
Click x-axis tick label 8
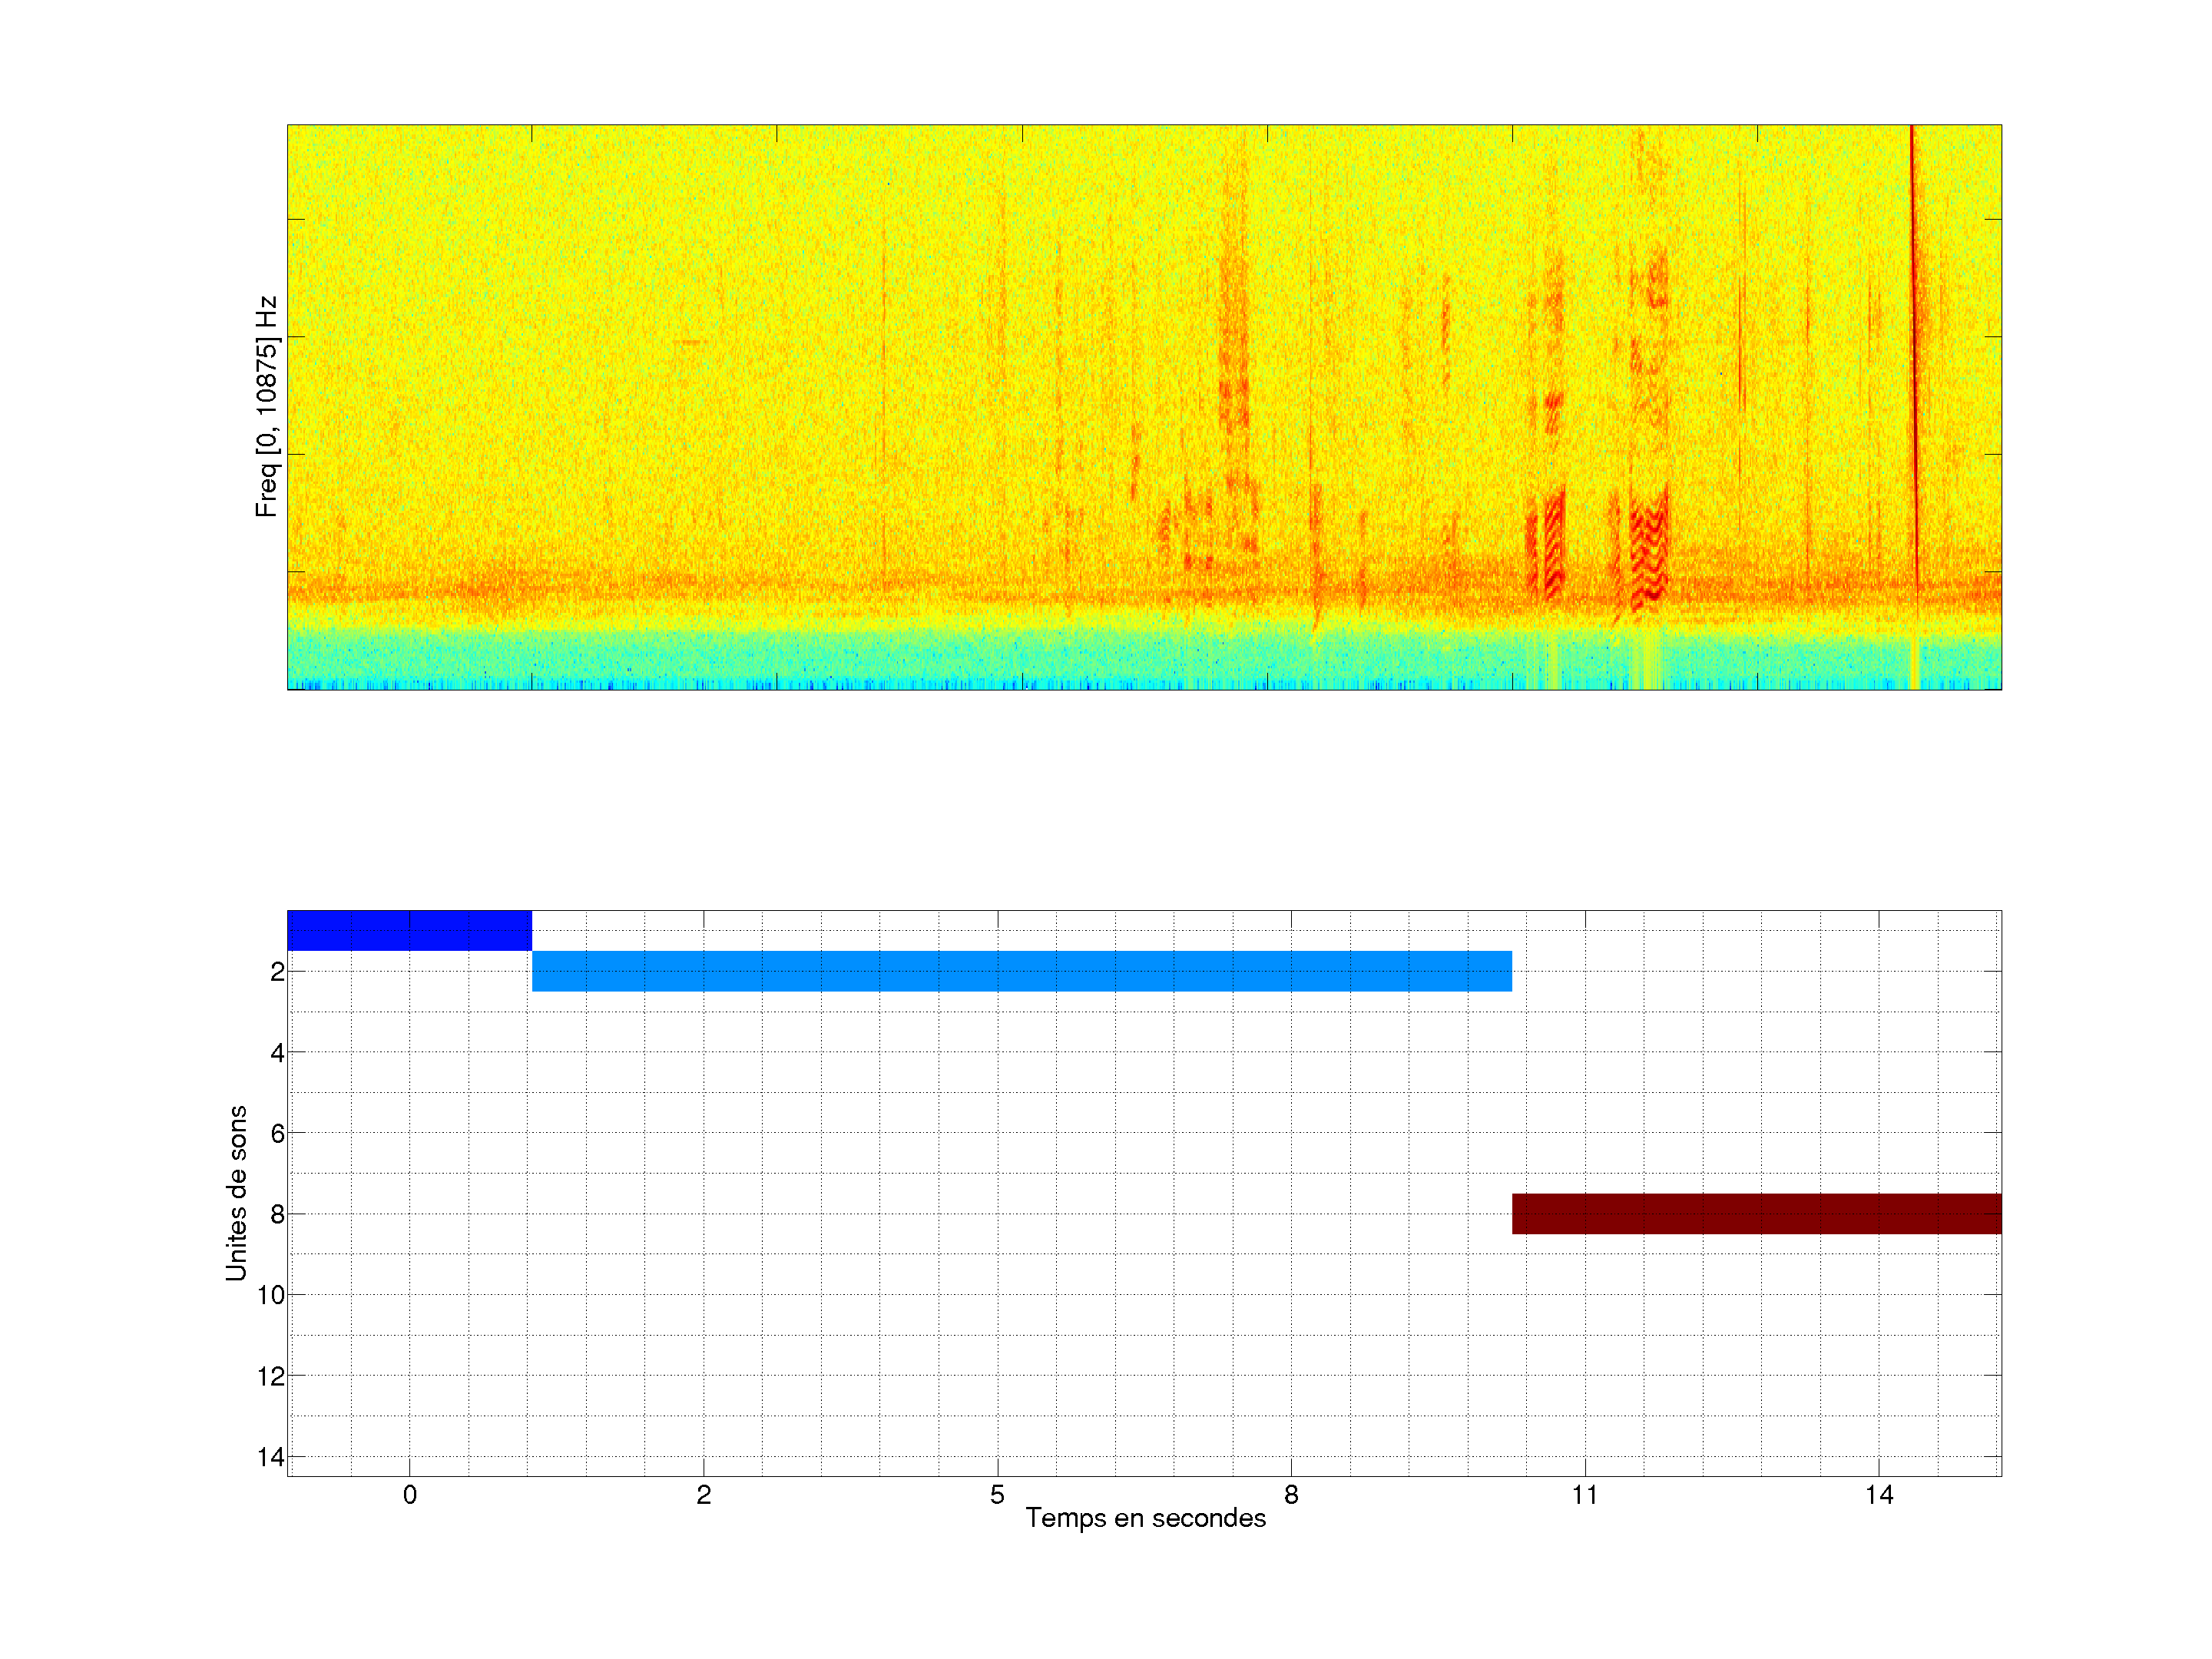point(1291,1495)
